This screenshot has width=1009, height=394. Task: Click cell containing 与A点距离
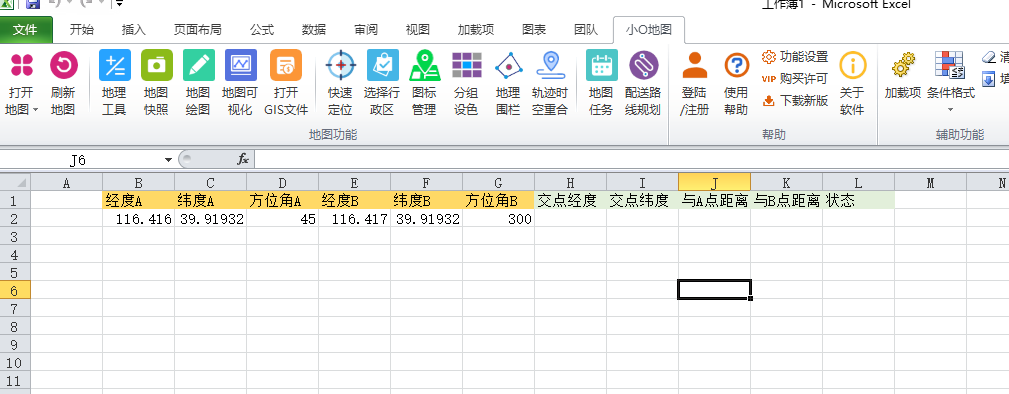[714, 200]
